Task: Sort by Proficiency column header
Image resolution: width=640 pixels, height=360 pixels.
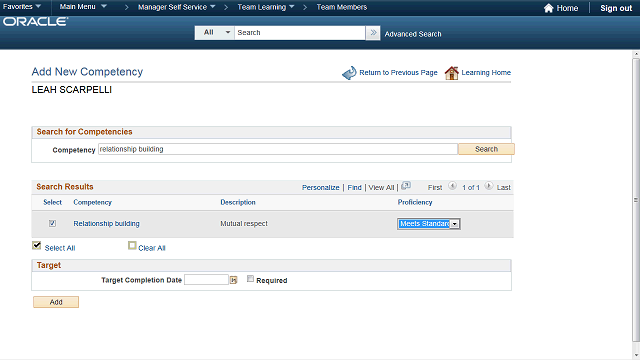Action: pos(415,202)
